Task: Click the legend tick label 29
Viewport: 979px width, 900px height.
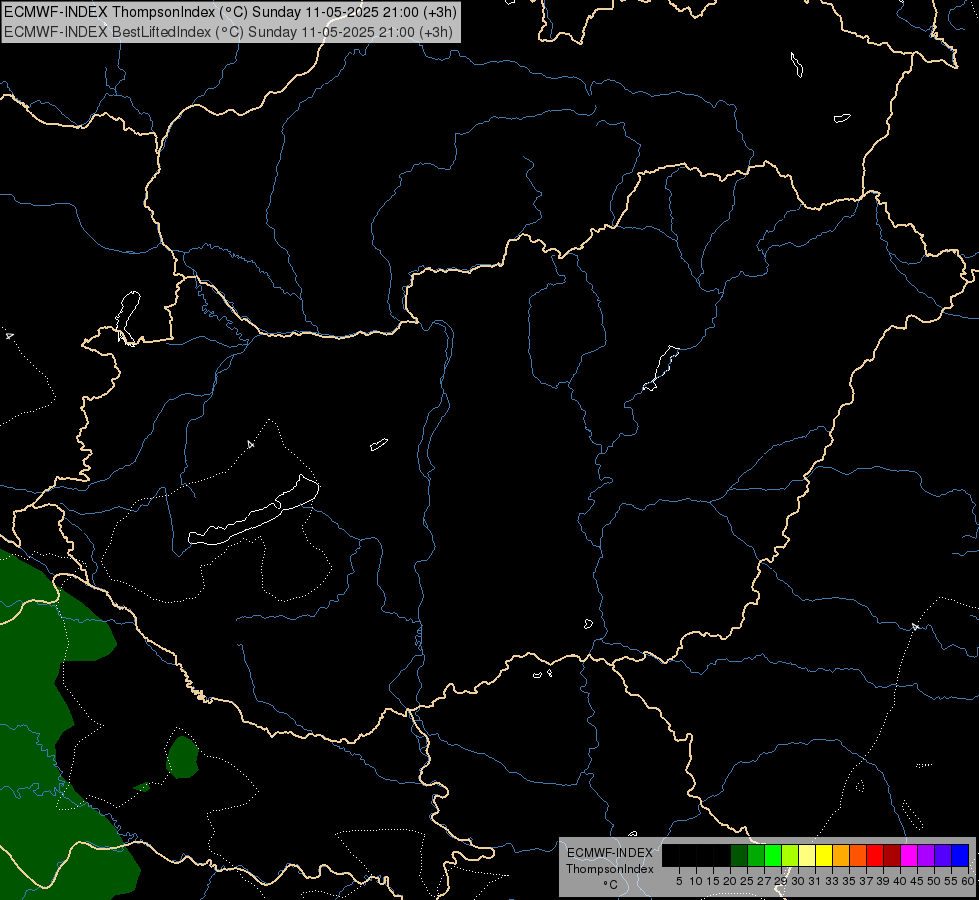Action: [x=781, y=881]
